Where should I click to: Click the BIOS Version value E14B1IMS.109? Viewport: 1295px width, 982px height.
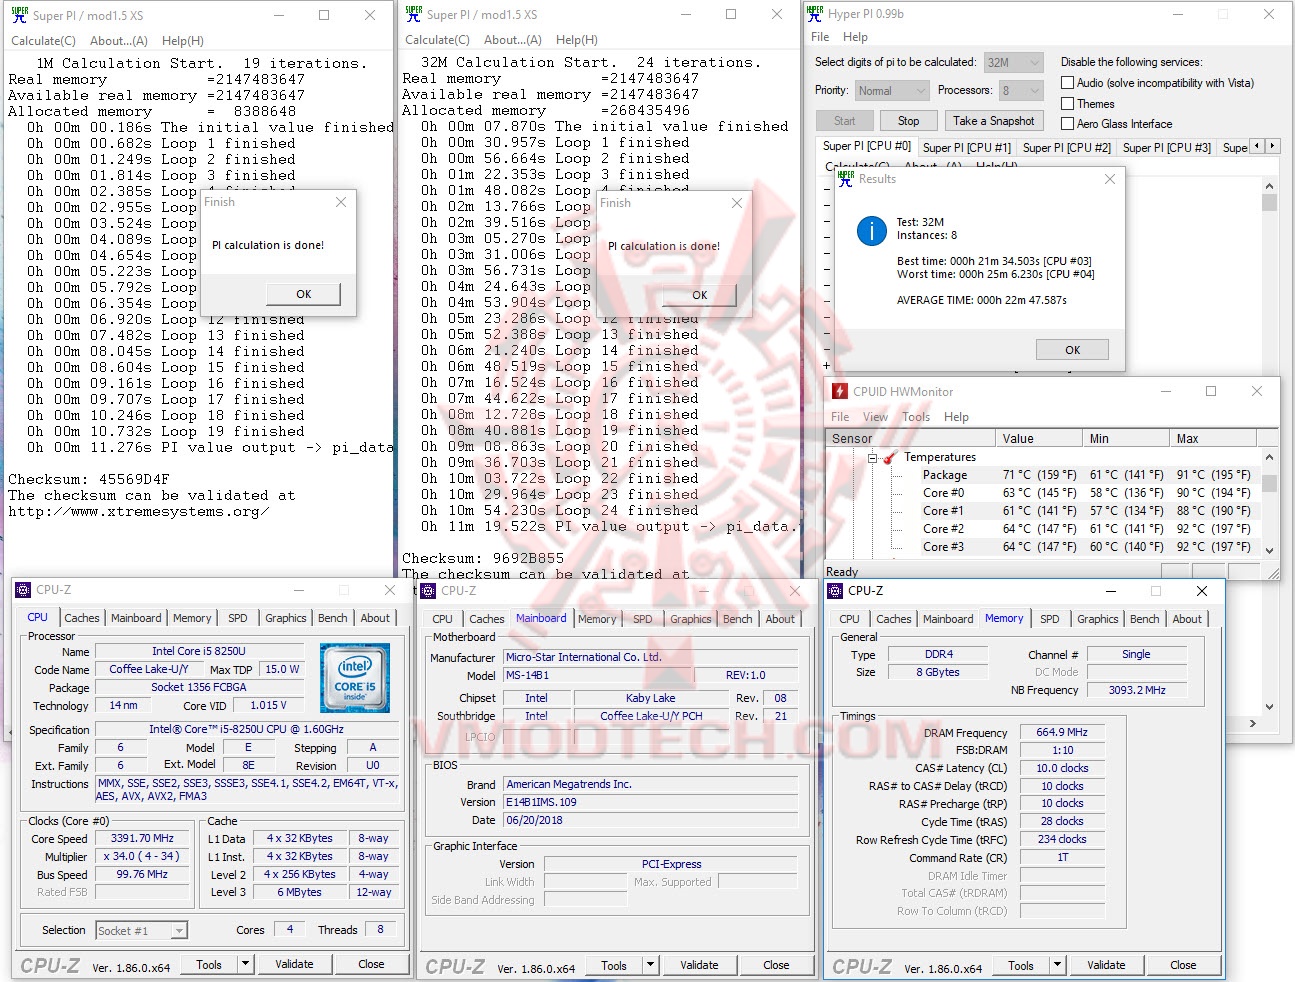tap(651, 802)
